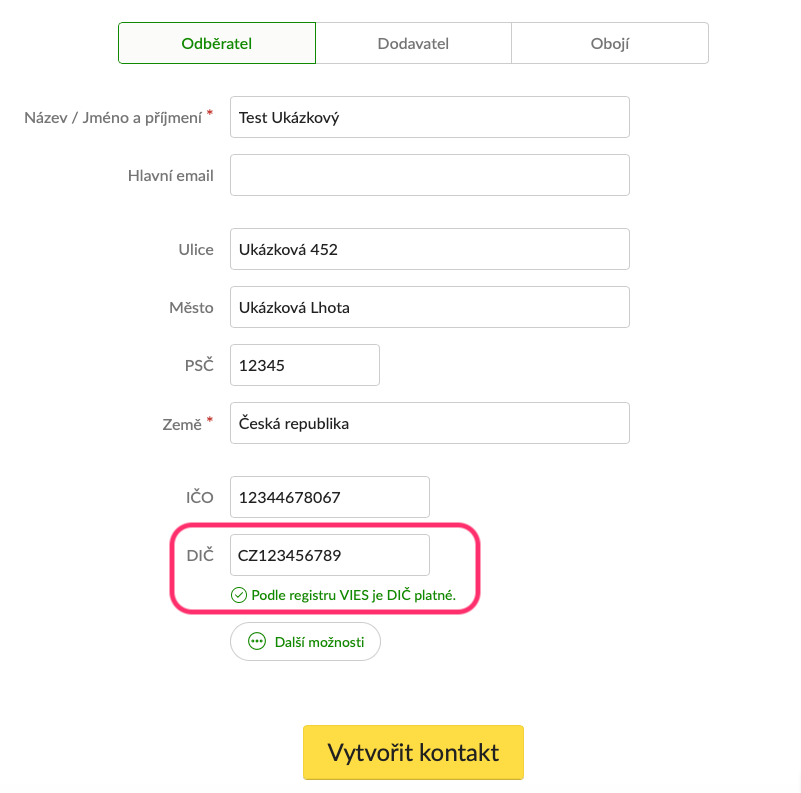
Task: Click the green checkmark icon beside VIES message
Action: click(x=239, y=595)
